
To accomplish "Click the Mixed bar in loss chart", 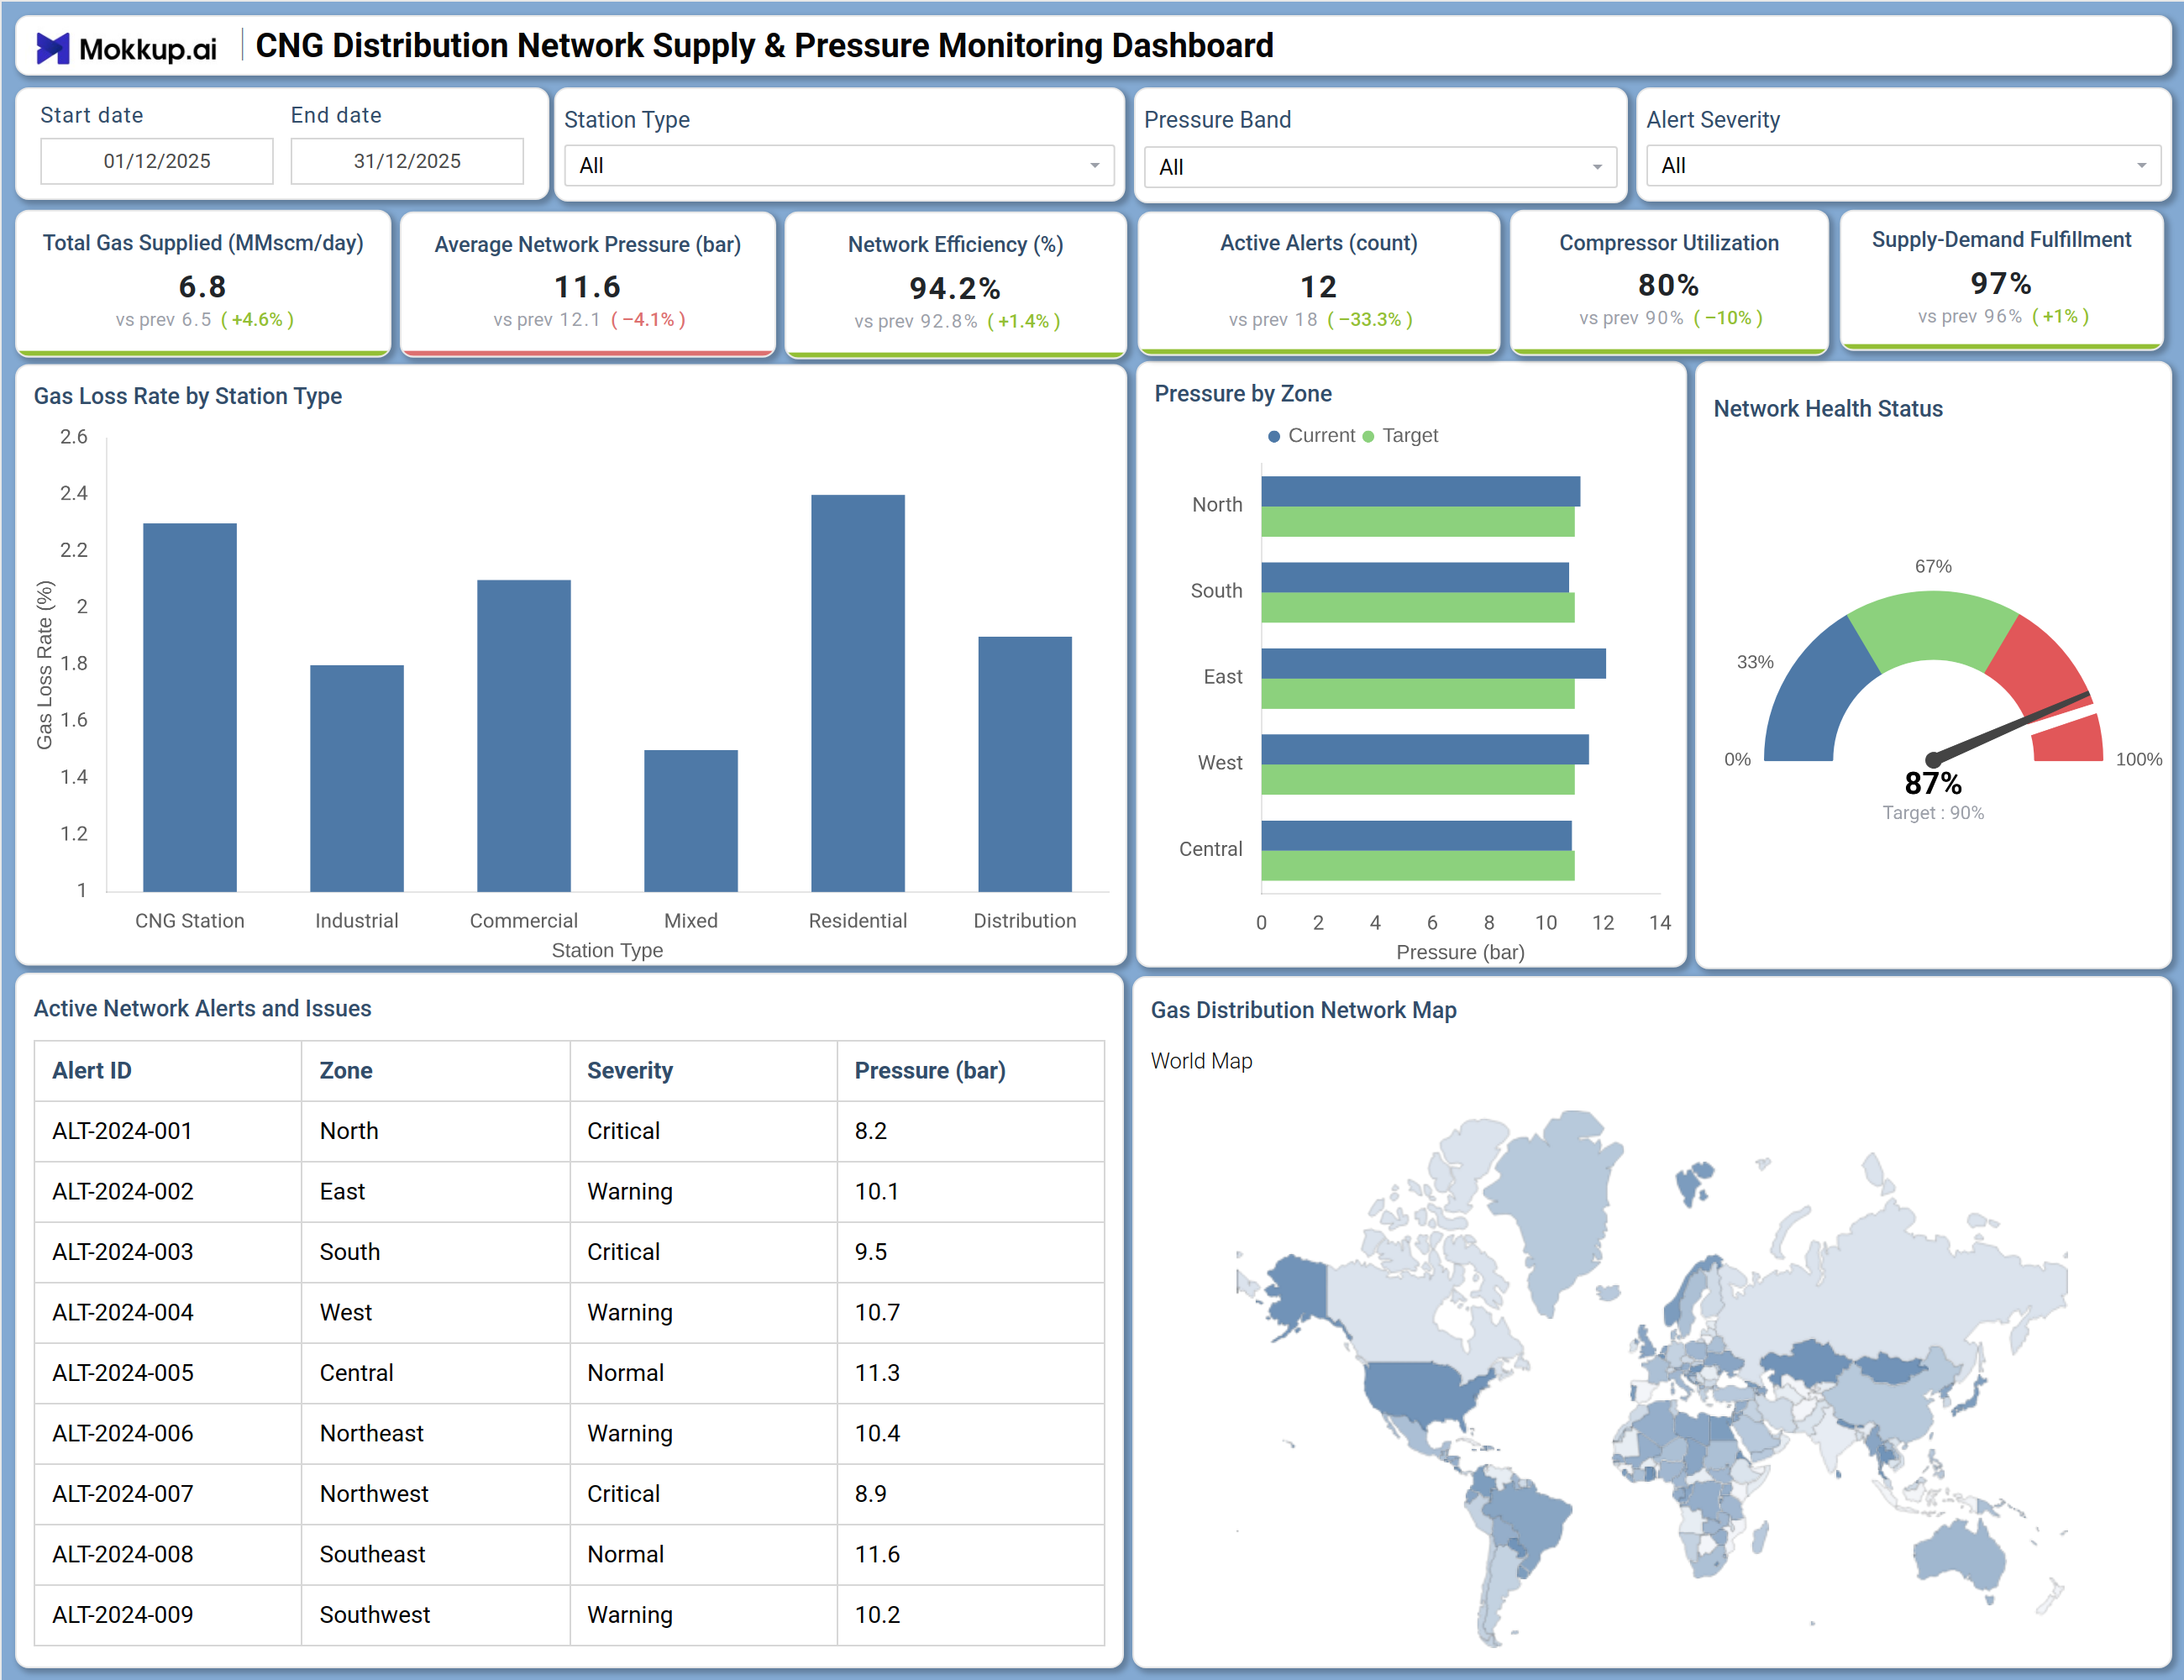I will pos(691,820).
